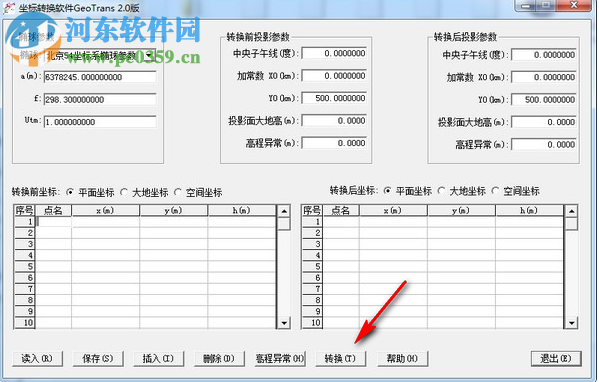Click h(m) header in right table

[529, 210]
